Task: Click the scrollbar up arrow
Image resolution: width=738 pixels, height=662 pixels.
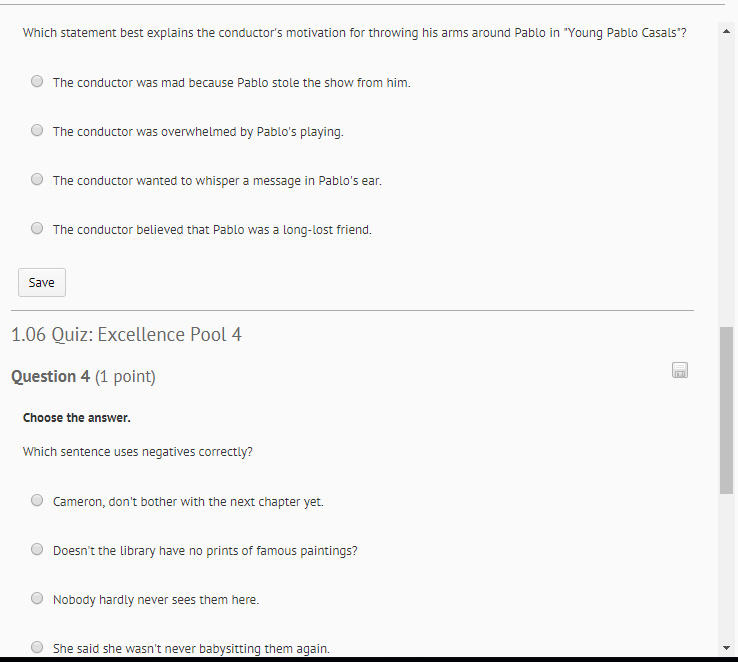Action: (x=727, y=32)
